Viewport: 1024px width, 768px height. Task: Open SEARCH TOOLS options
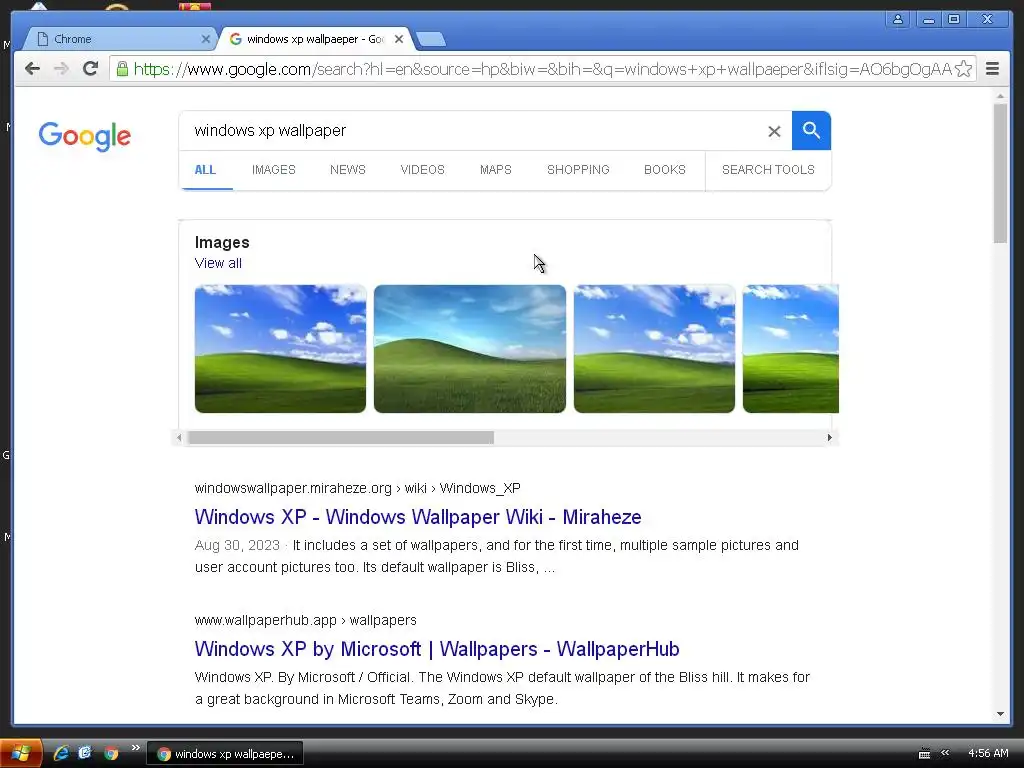coord(768,170)
